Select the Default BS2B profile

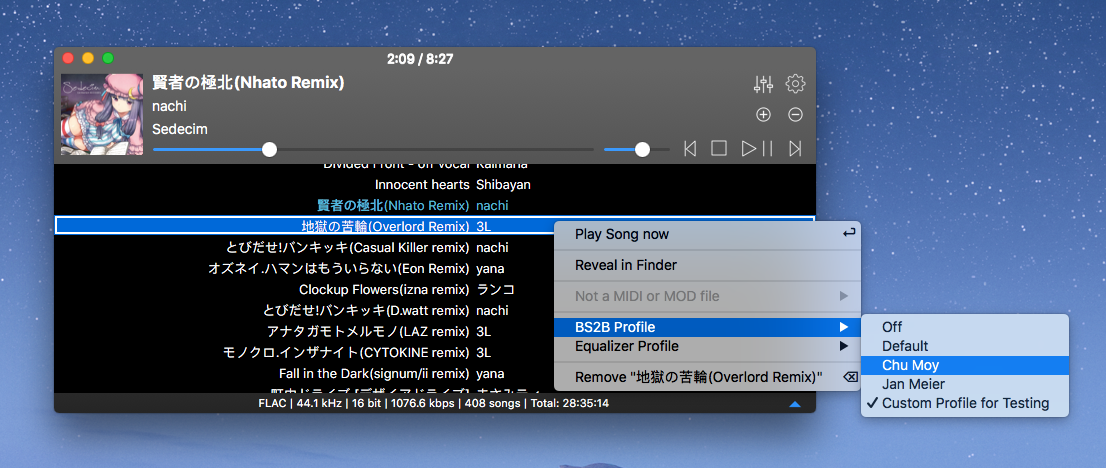965,347
